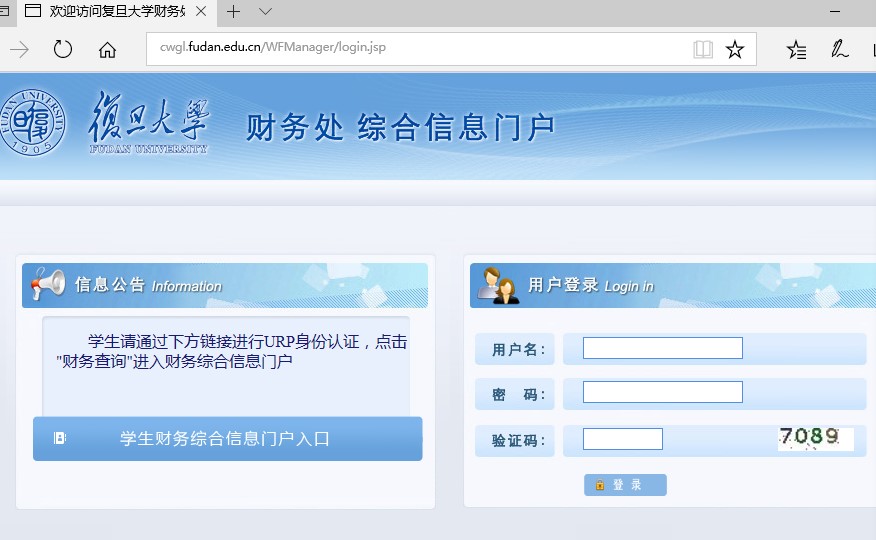Add page to favorites star icon

tap(735, 49)
